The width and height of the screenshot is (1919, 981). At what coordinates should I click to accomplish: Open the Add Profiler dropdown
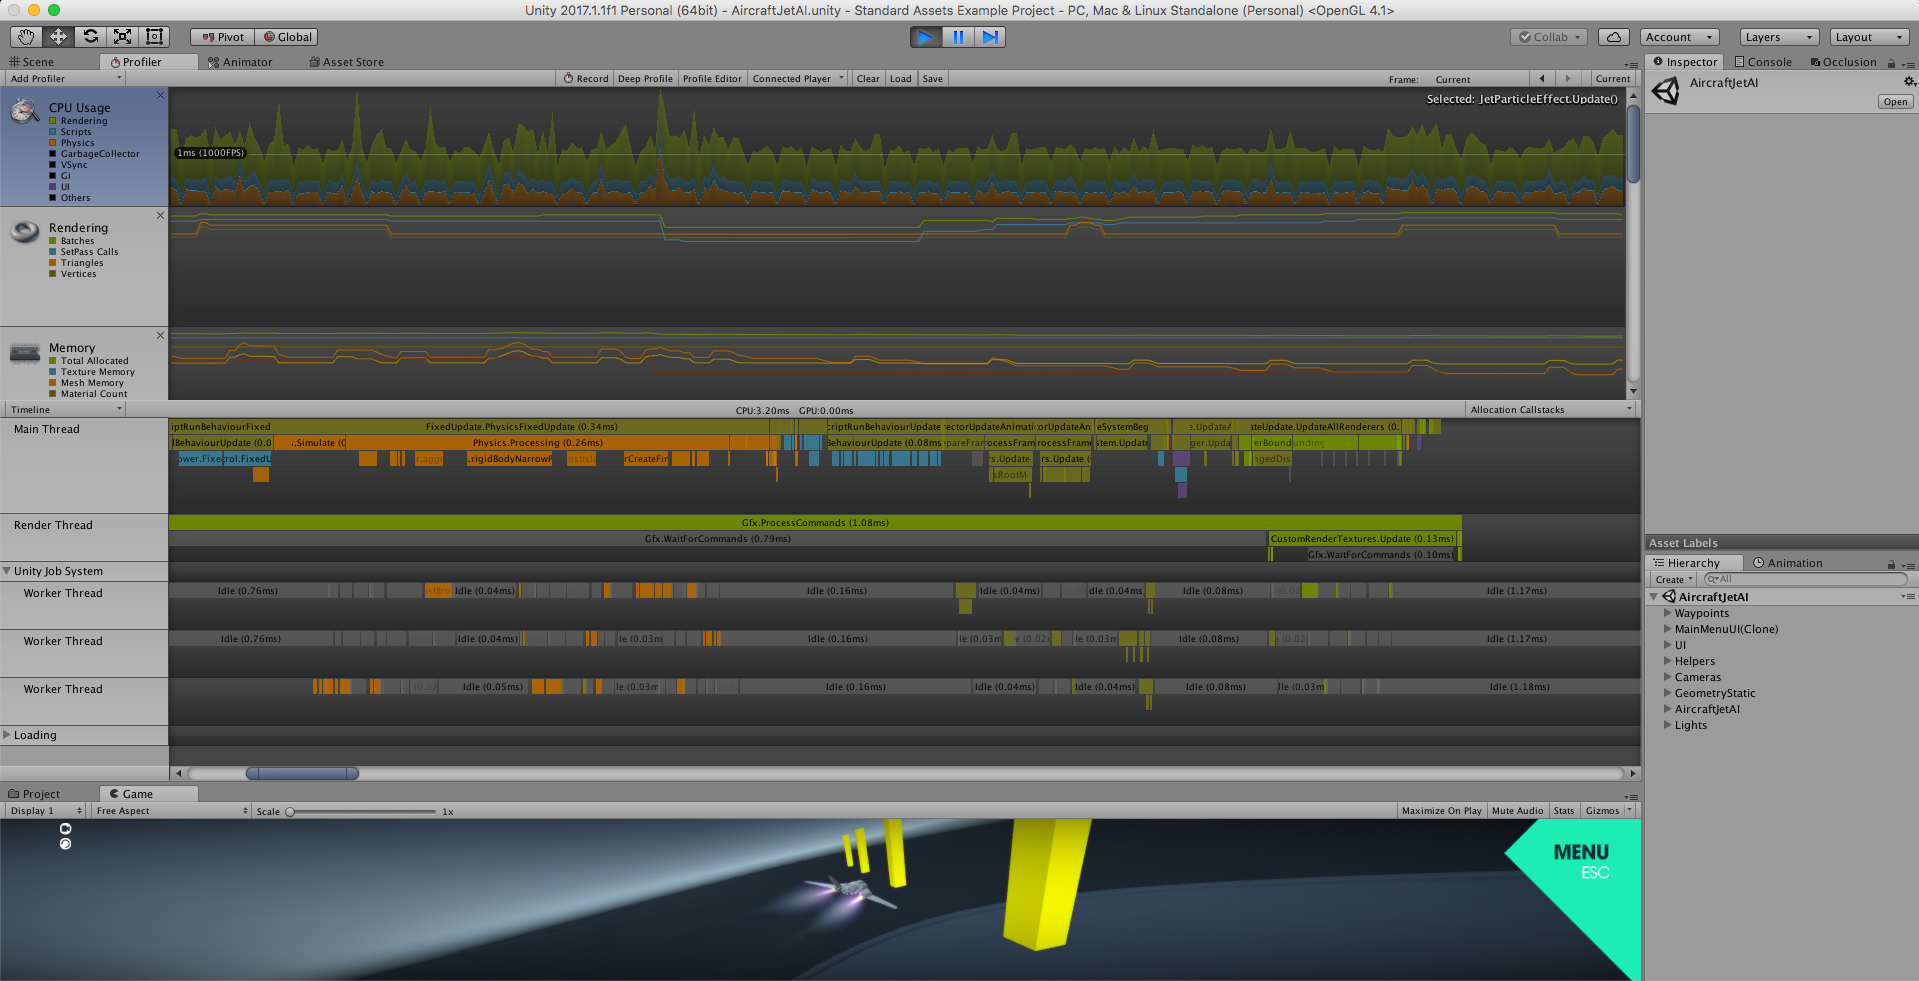click(65, 79)
